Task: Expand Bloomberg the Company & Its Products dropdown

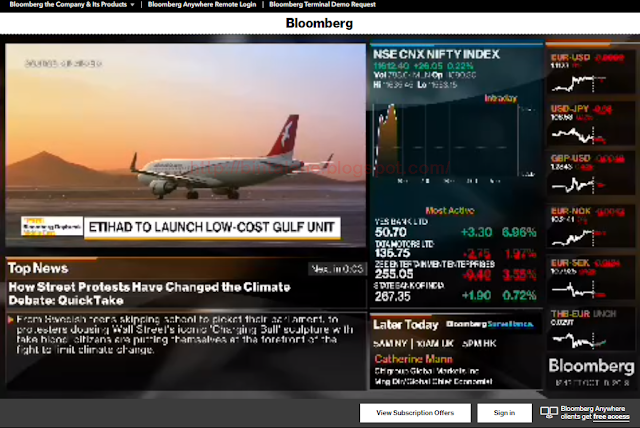Action: 72,4
